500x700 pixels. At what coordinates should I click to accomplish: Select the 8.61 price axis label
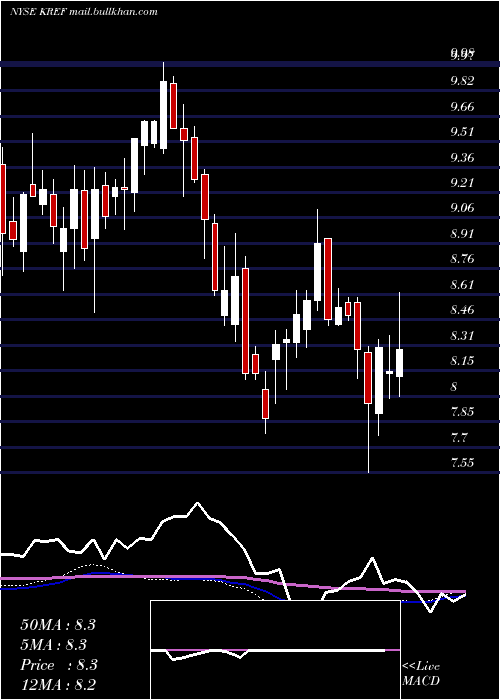462,284
